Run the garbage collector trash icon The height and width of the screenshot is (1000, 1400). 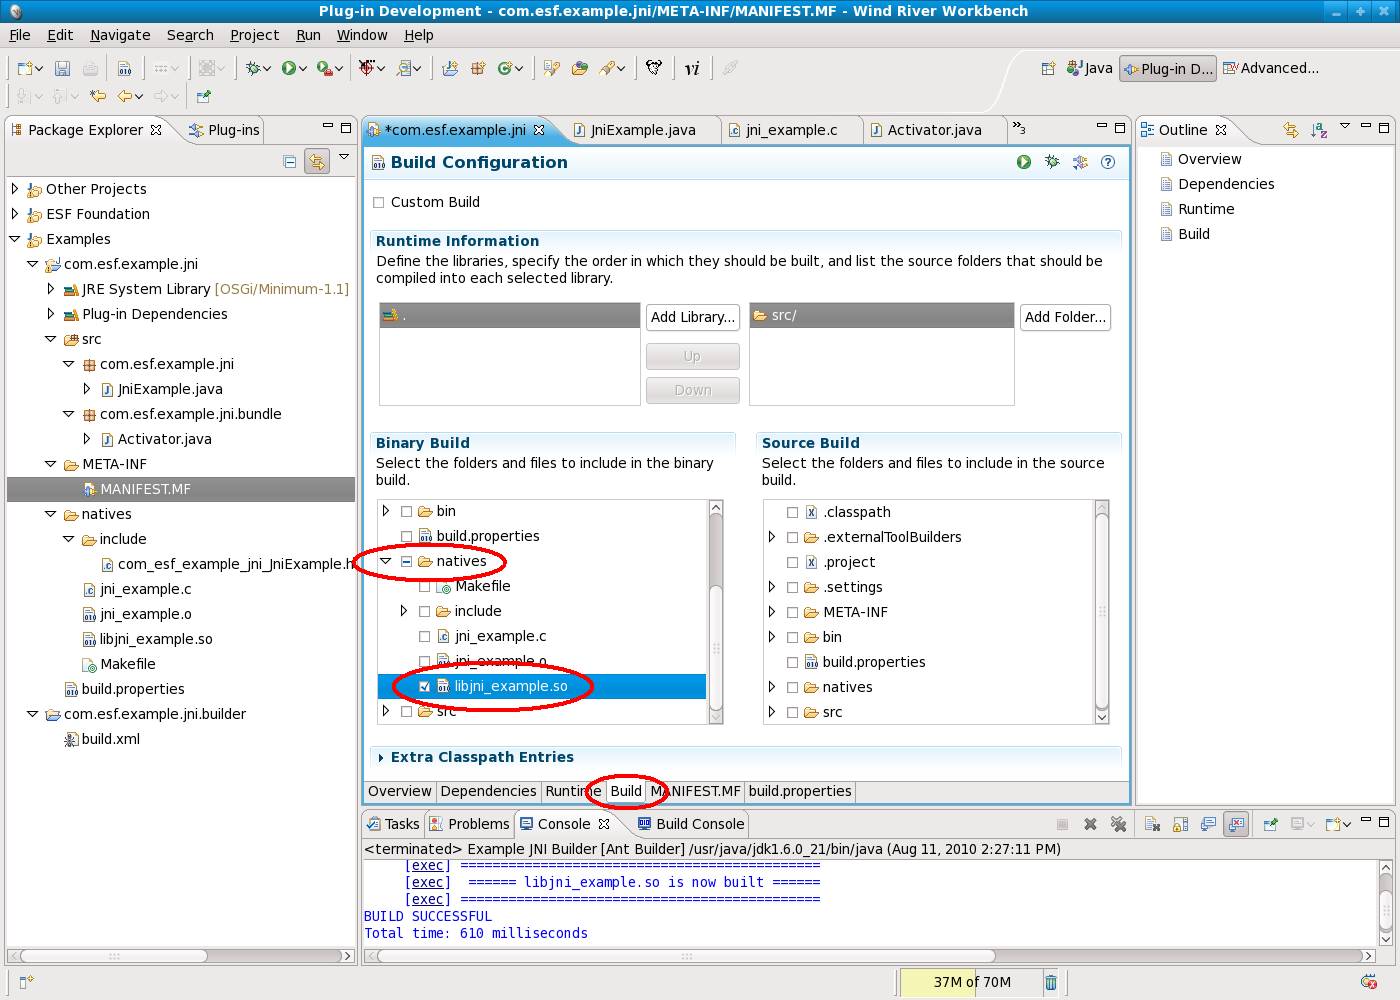tap(1051, 982)
